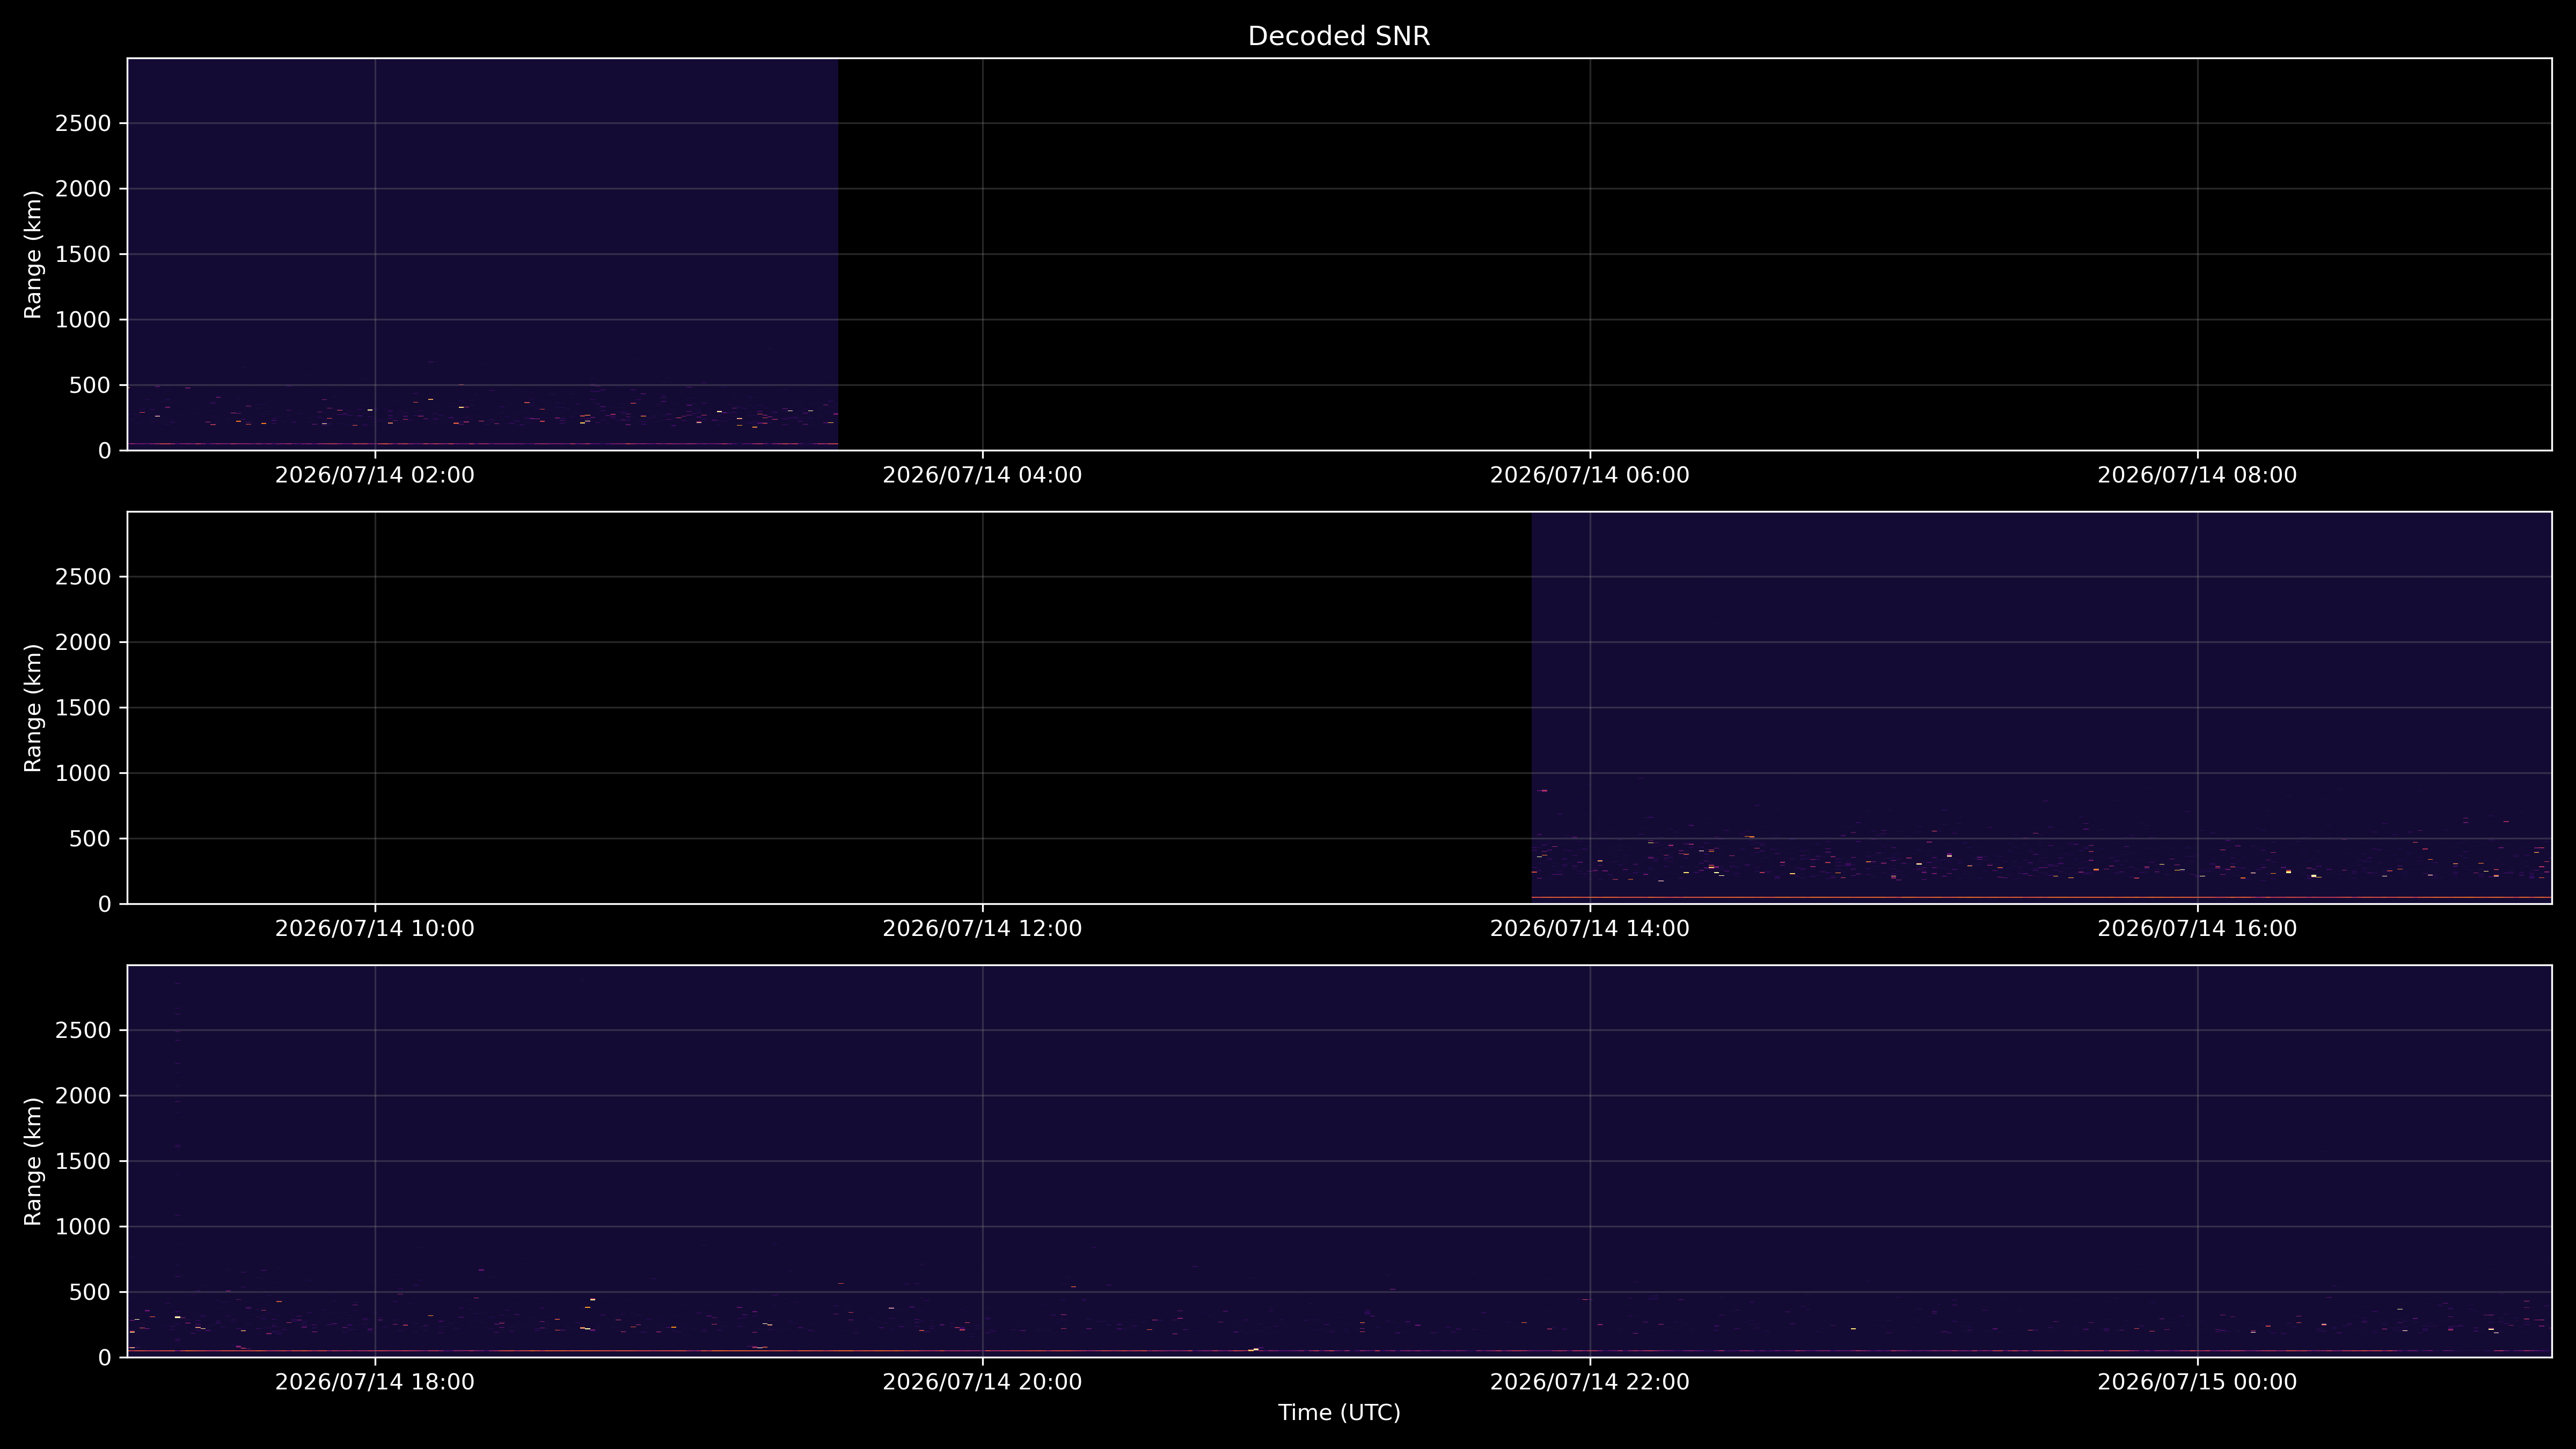Pick the '1000' tick in bottom panel
The image size is (2576, 1449).
point(83,1227)
